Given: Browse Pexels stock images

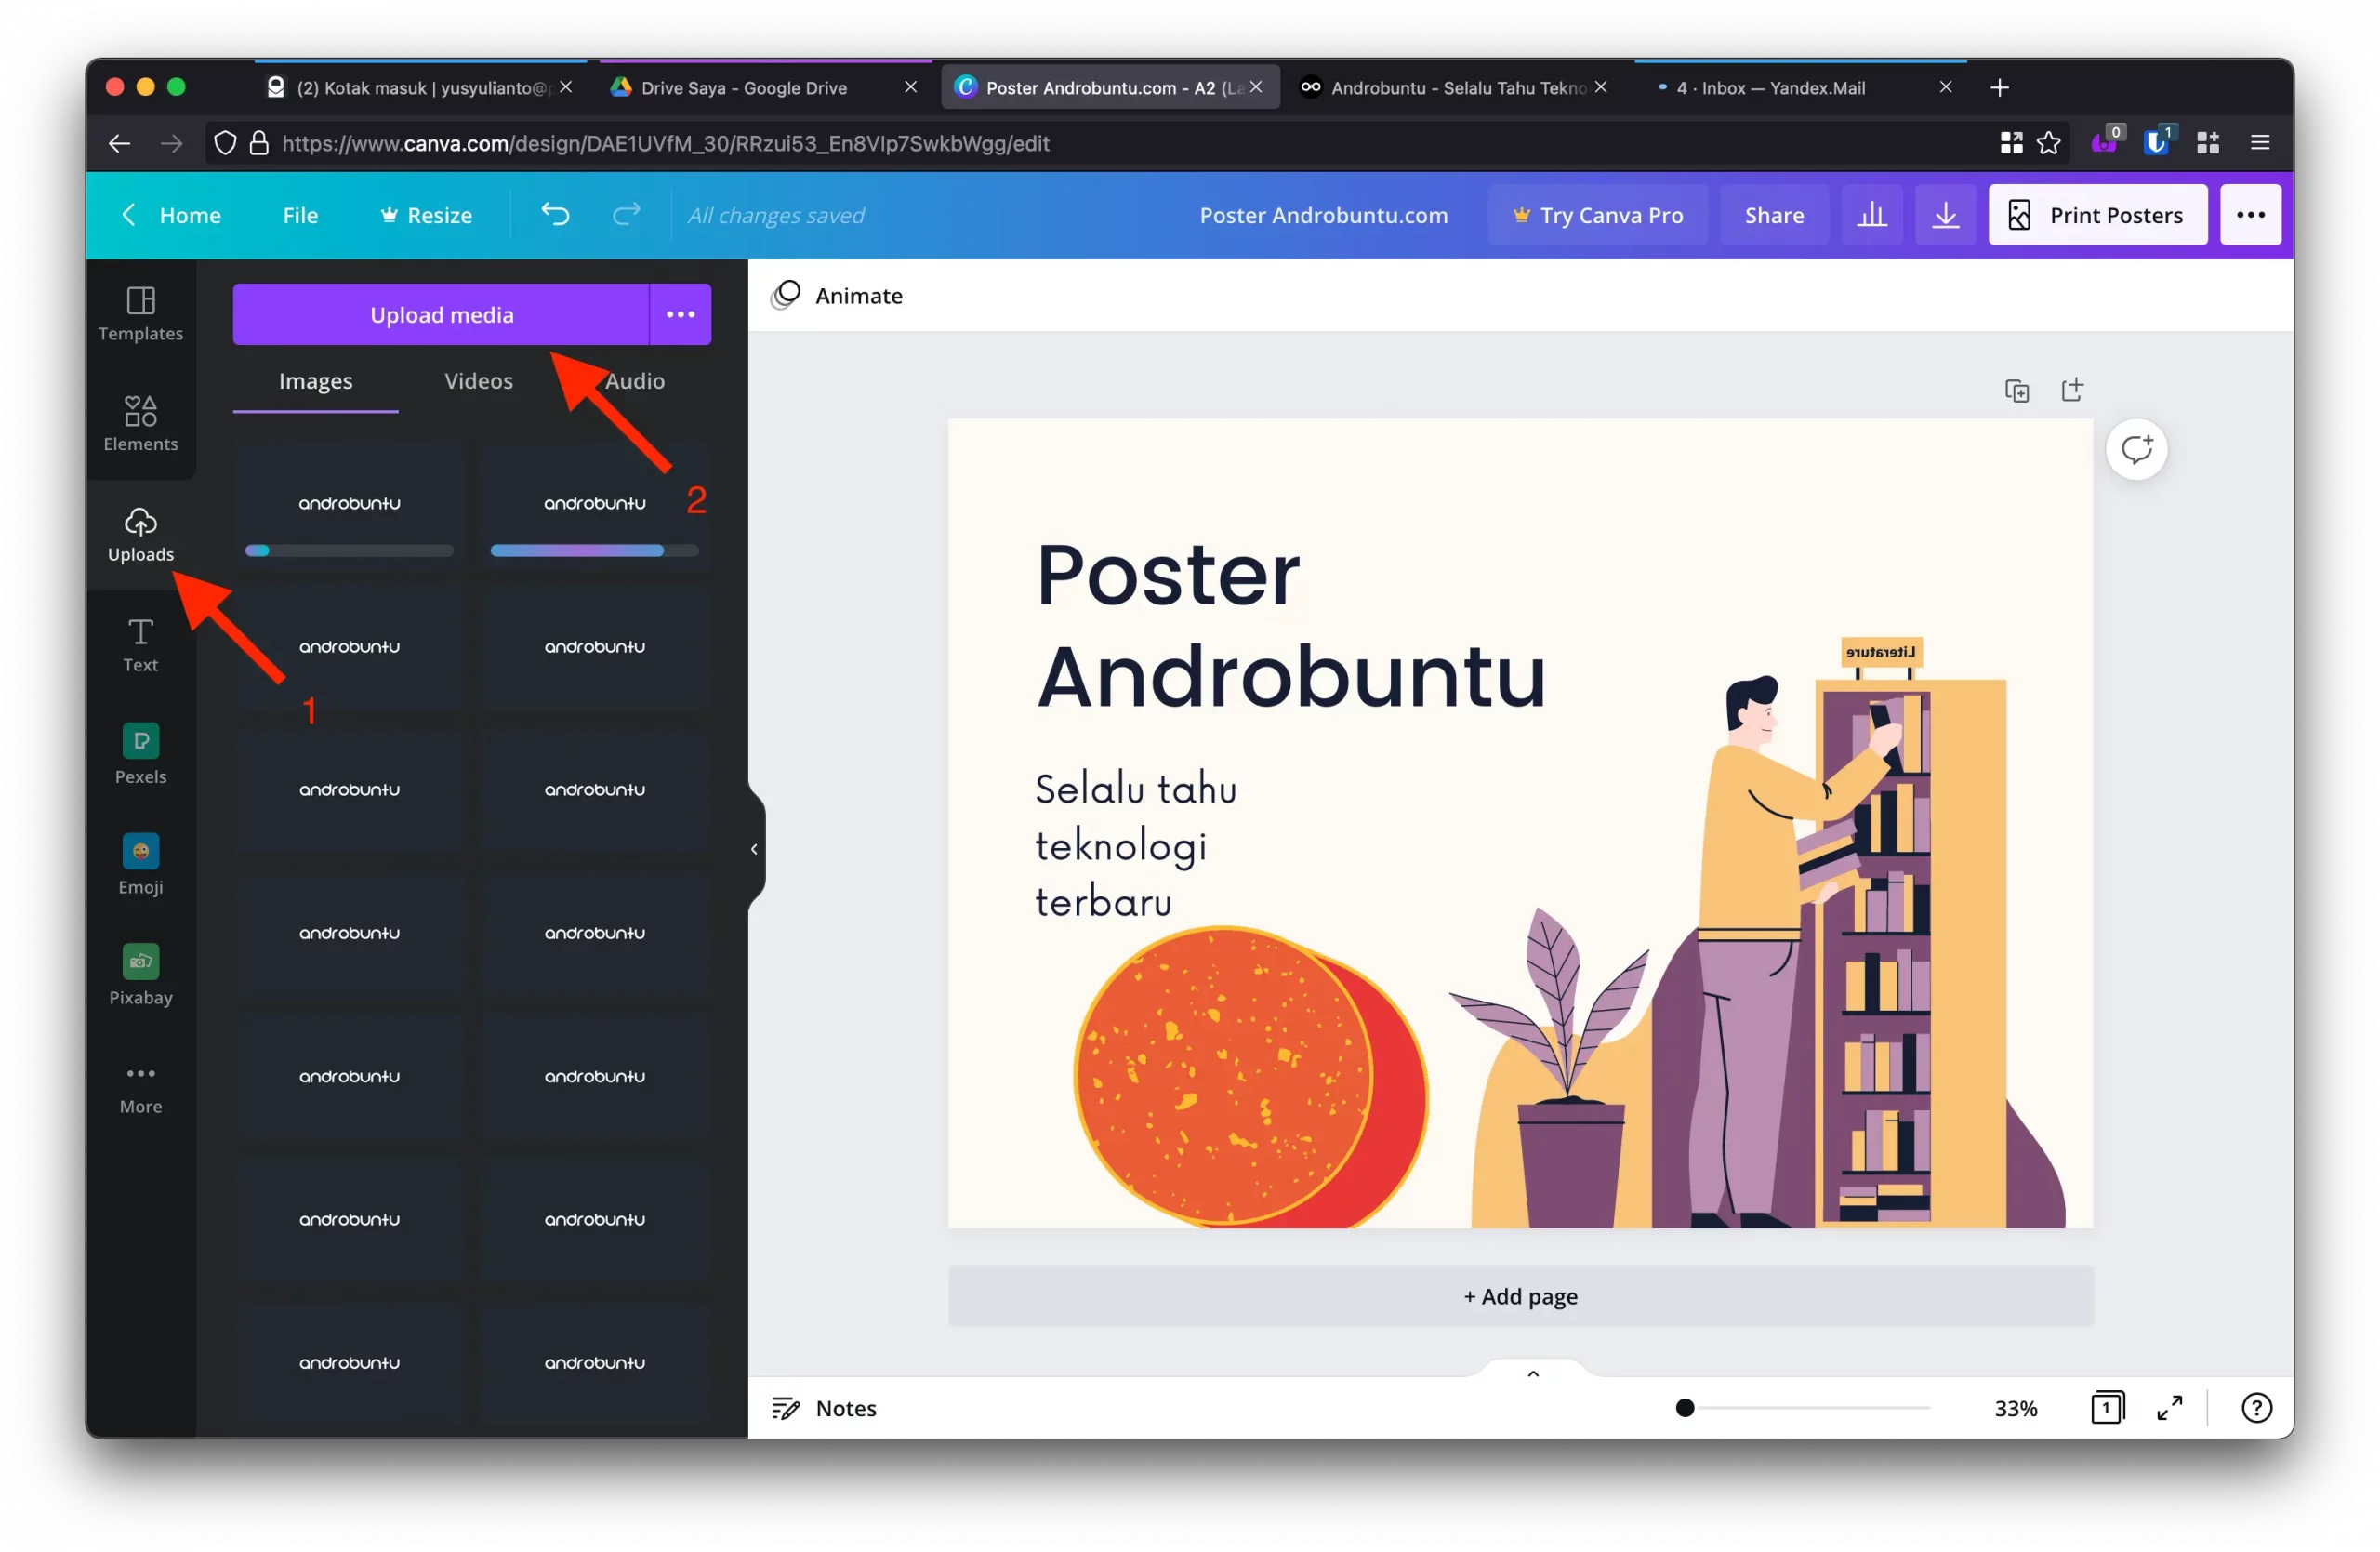Looking at the screenshot, I should [139, 753].
